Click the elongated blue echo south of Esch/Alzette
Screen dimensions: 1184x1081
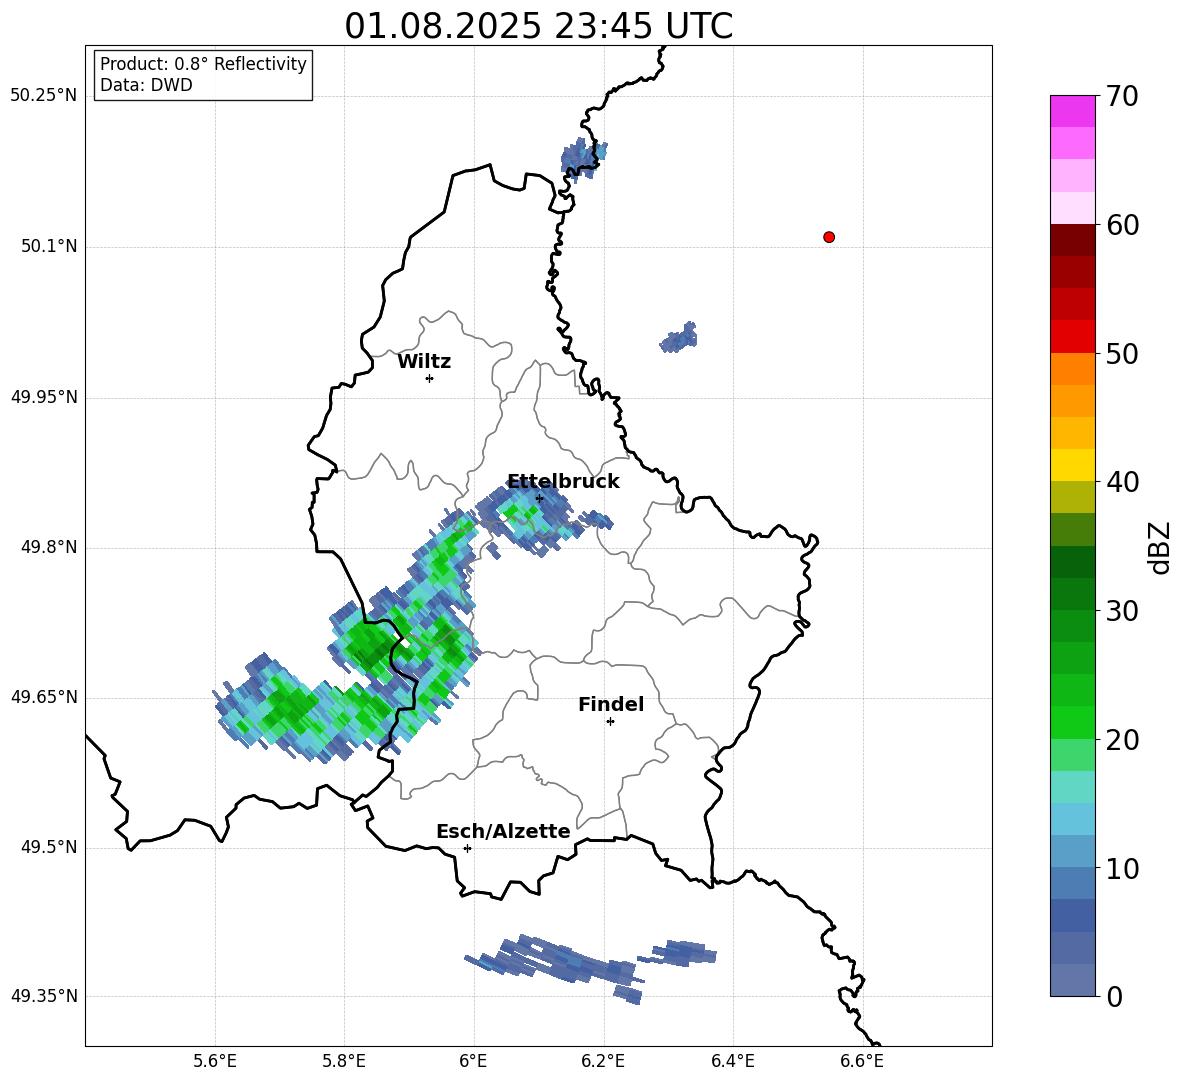tap(555, 964)
